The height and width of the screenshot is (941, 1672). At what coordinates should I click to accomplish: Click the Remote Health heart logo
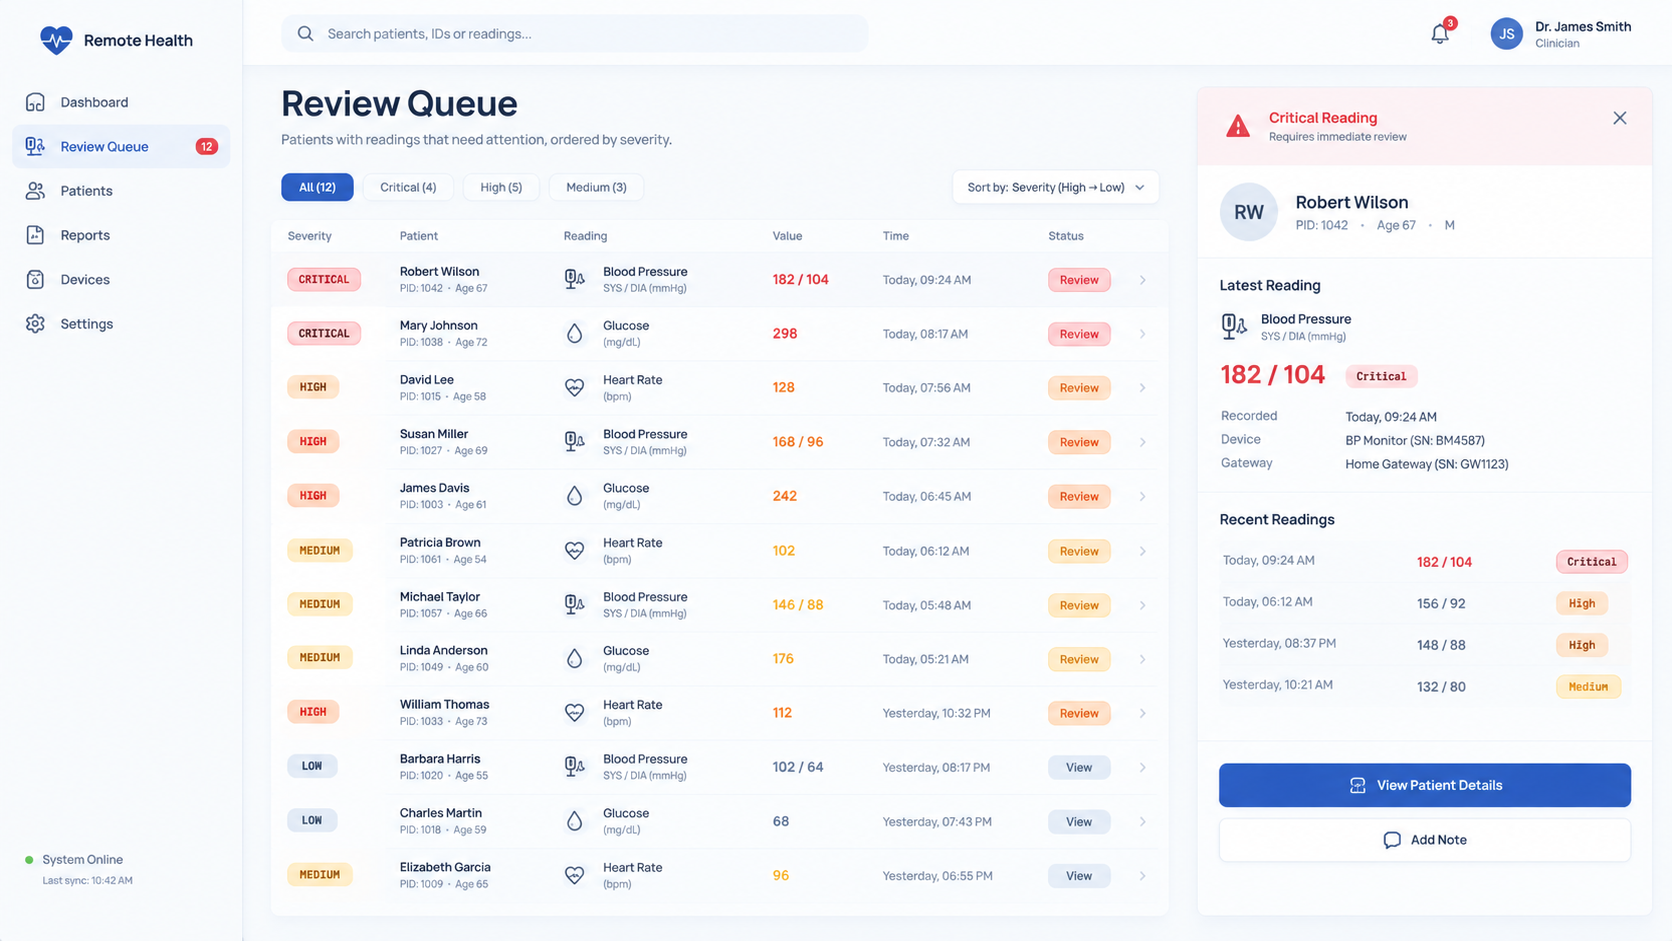click(x=56, y=40)
